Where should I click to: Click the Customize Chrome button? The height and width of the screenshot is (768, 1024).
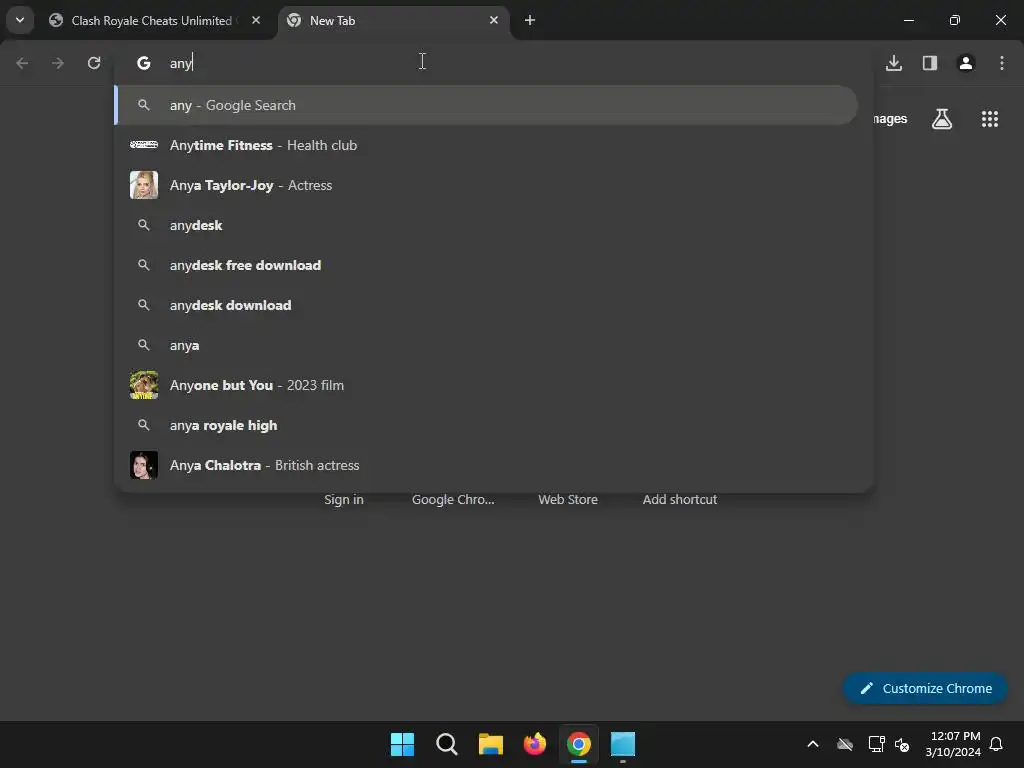coord(925,688)
